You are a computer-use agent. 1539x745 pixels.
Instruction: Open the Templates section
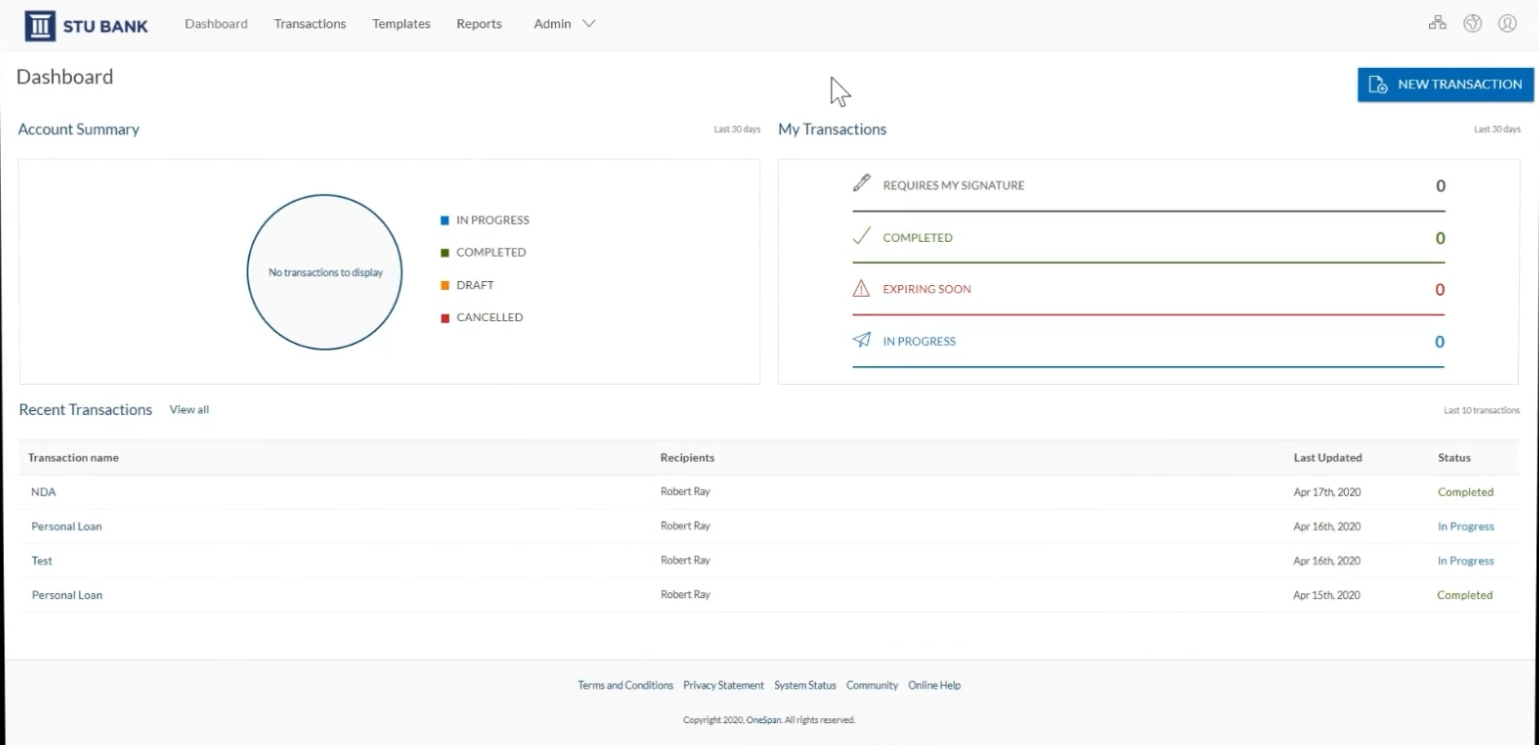[x=400, y=23]
